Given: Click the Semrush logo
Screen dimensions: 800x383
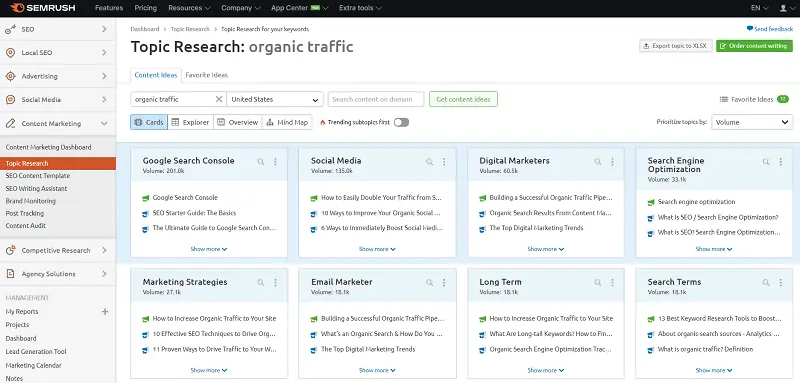Looking at the screenshot, I should point(44,8).
